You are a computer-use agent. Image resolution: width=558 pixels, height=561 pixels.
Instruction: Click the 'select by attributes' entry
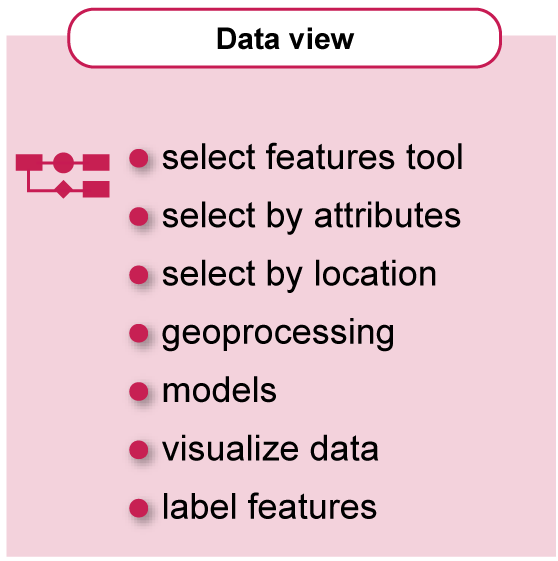click(311, 217)
